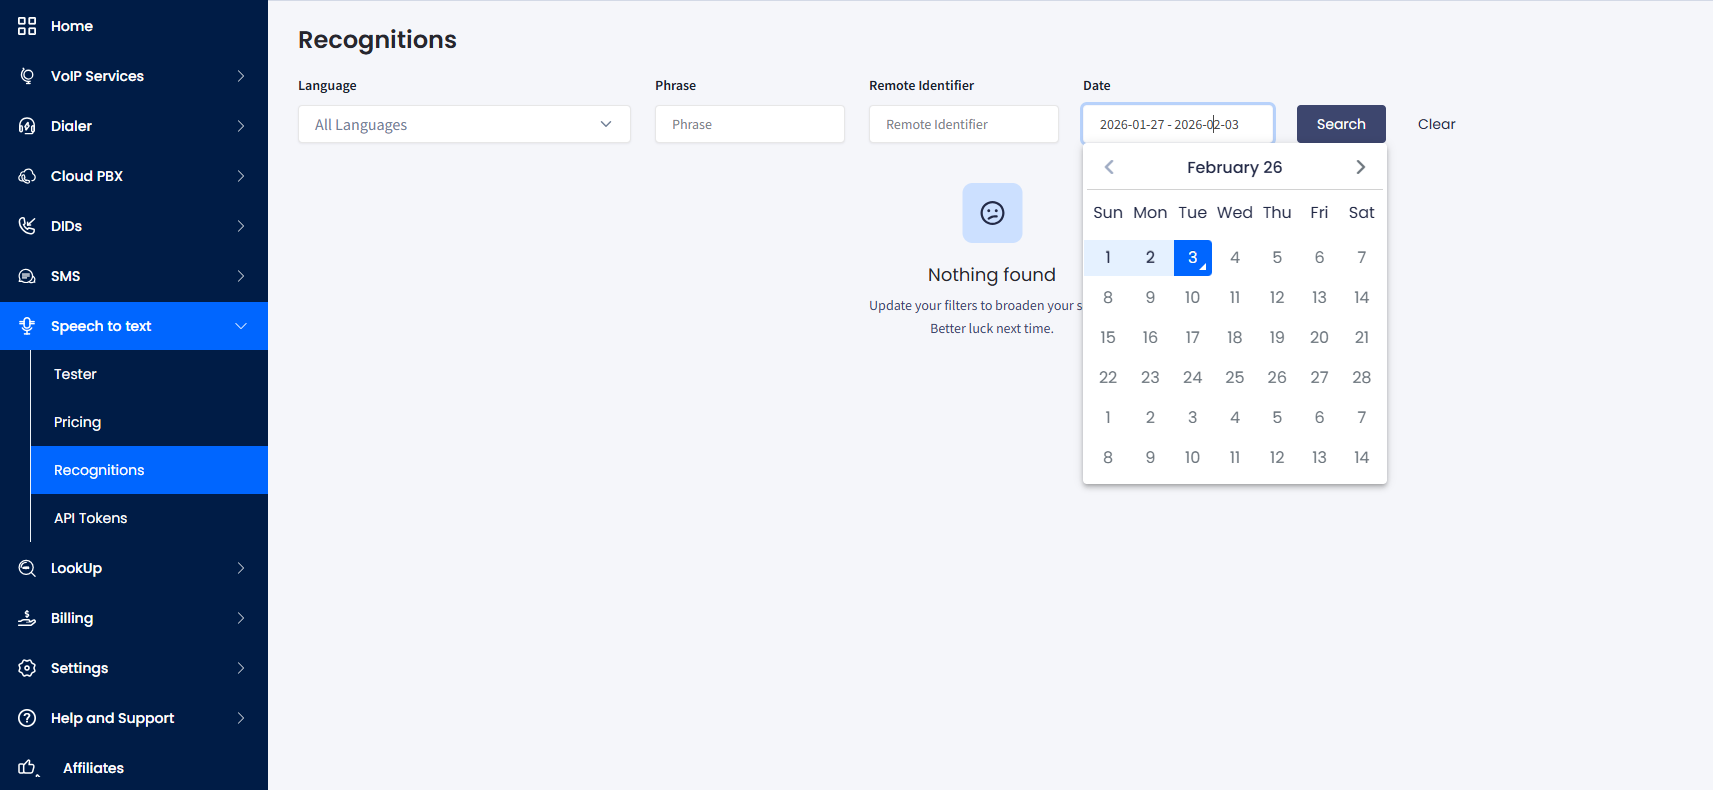Click the LookUp magnifier icon
This screenshot has height=790, width=1713.
(27, 568)
